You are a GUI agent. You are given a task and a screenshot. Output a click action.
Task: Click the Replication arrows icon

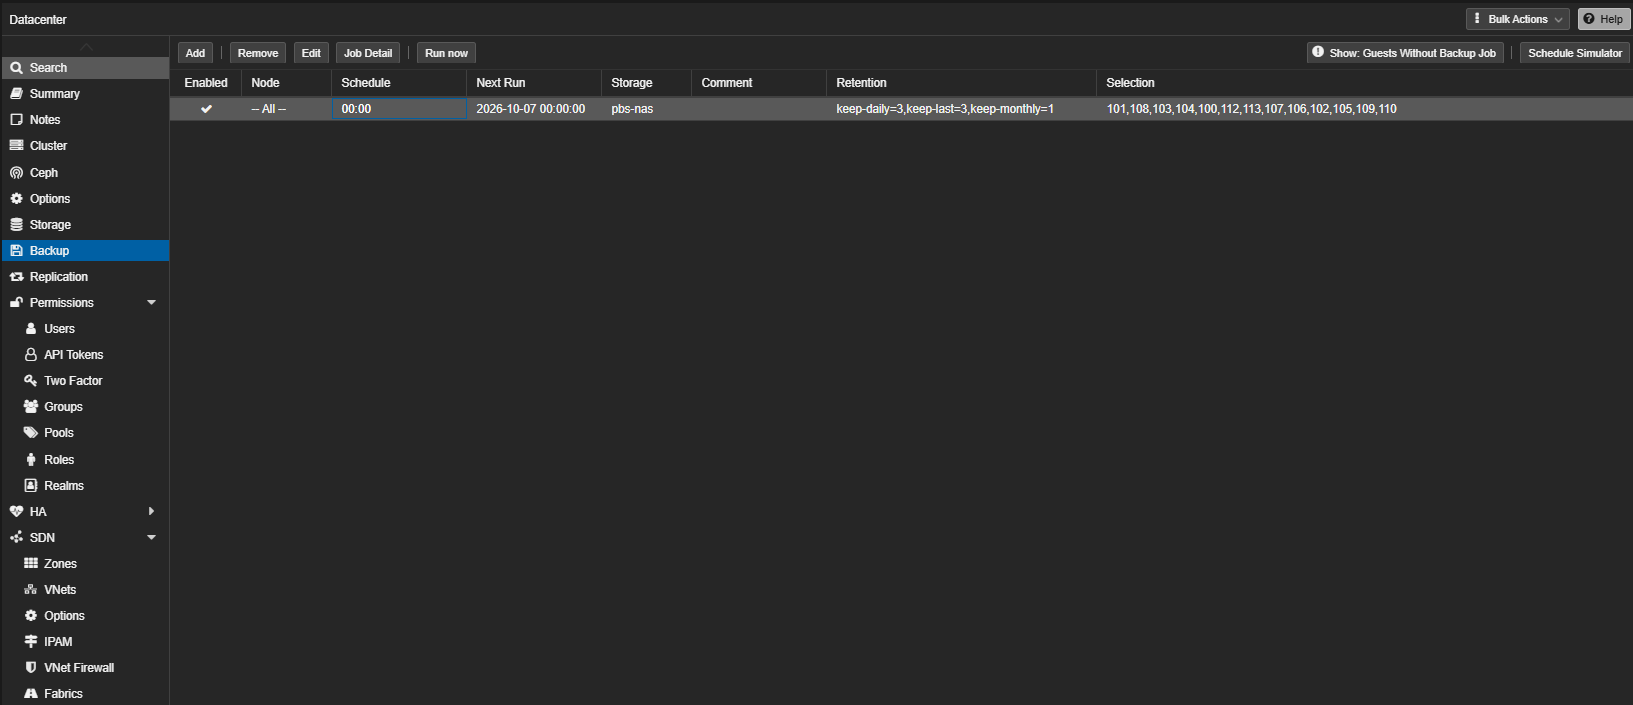[x=16, y=277]
